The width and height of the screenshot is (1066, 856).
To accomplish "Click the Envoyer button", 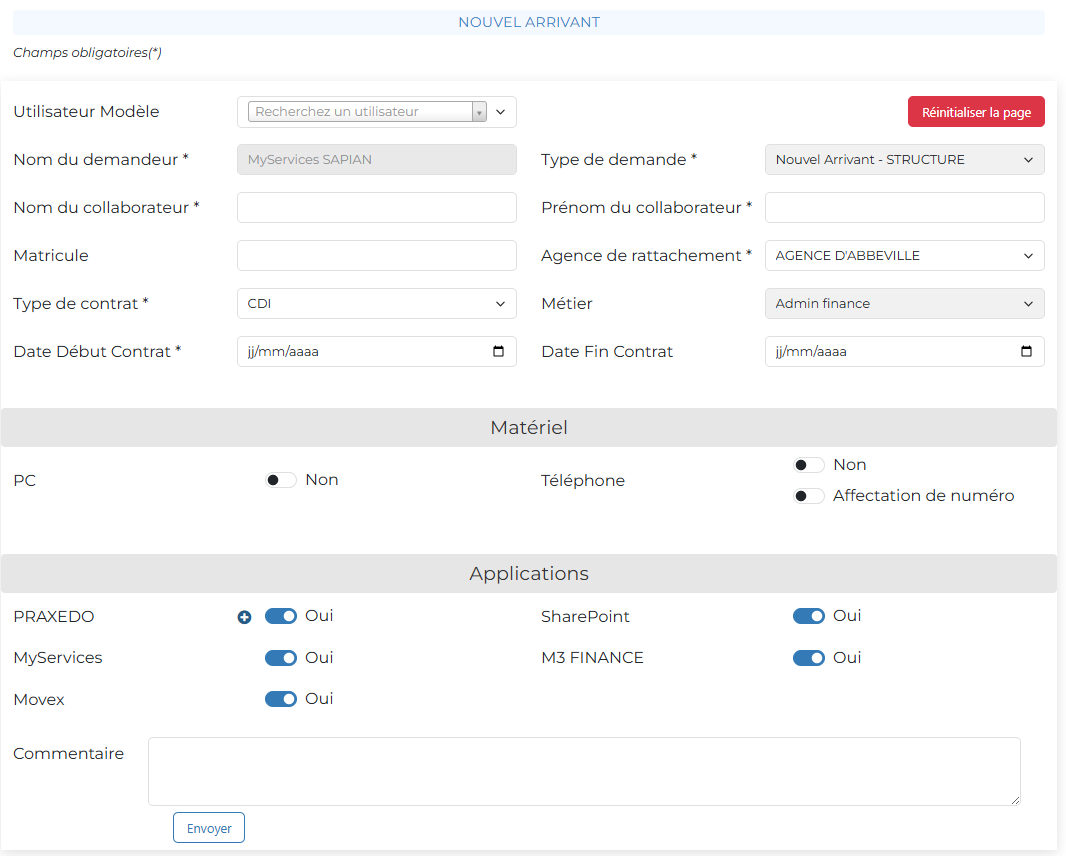I will 209,828.
